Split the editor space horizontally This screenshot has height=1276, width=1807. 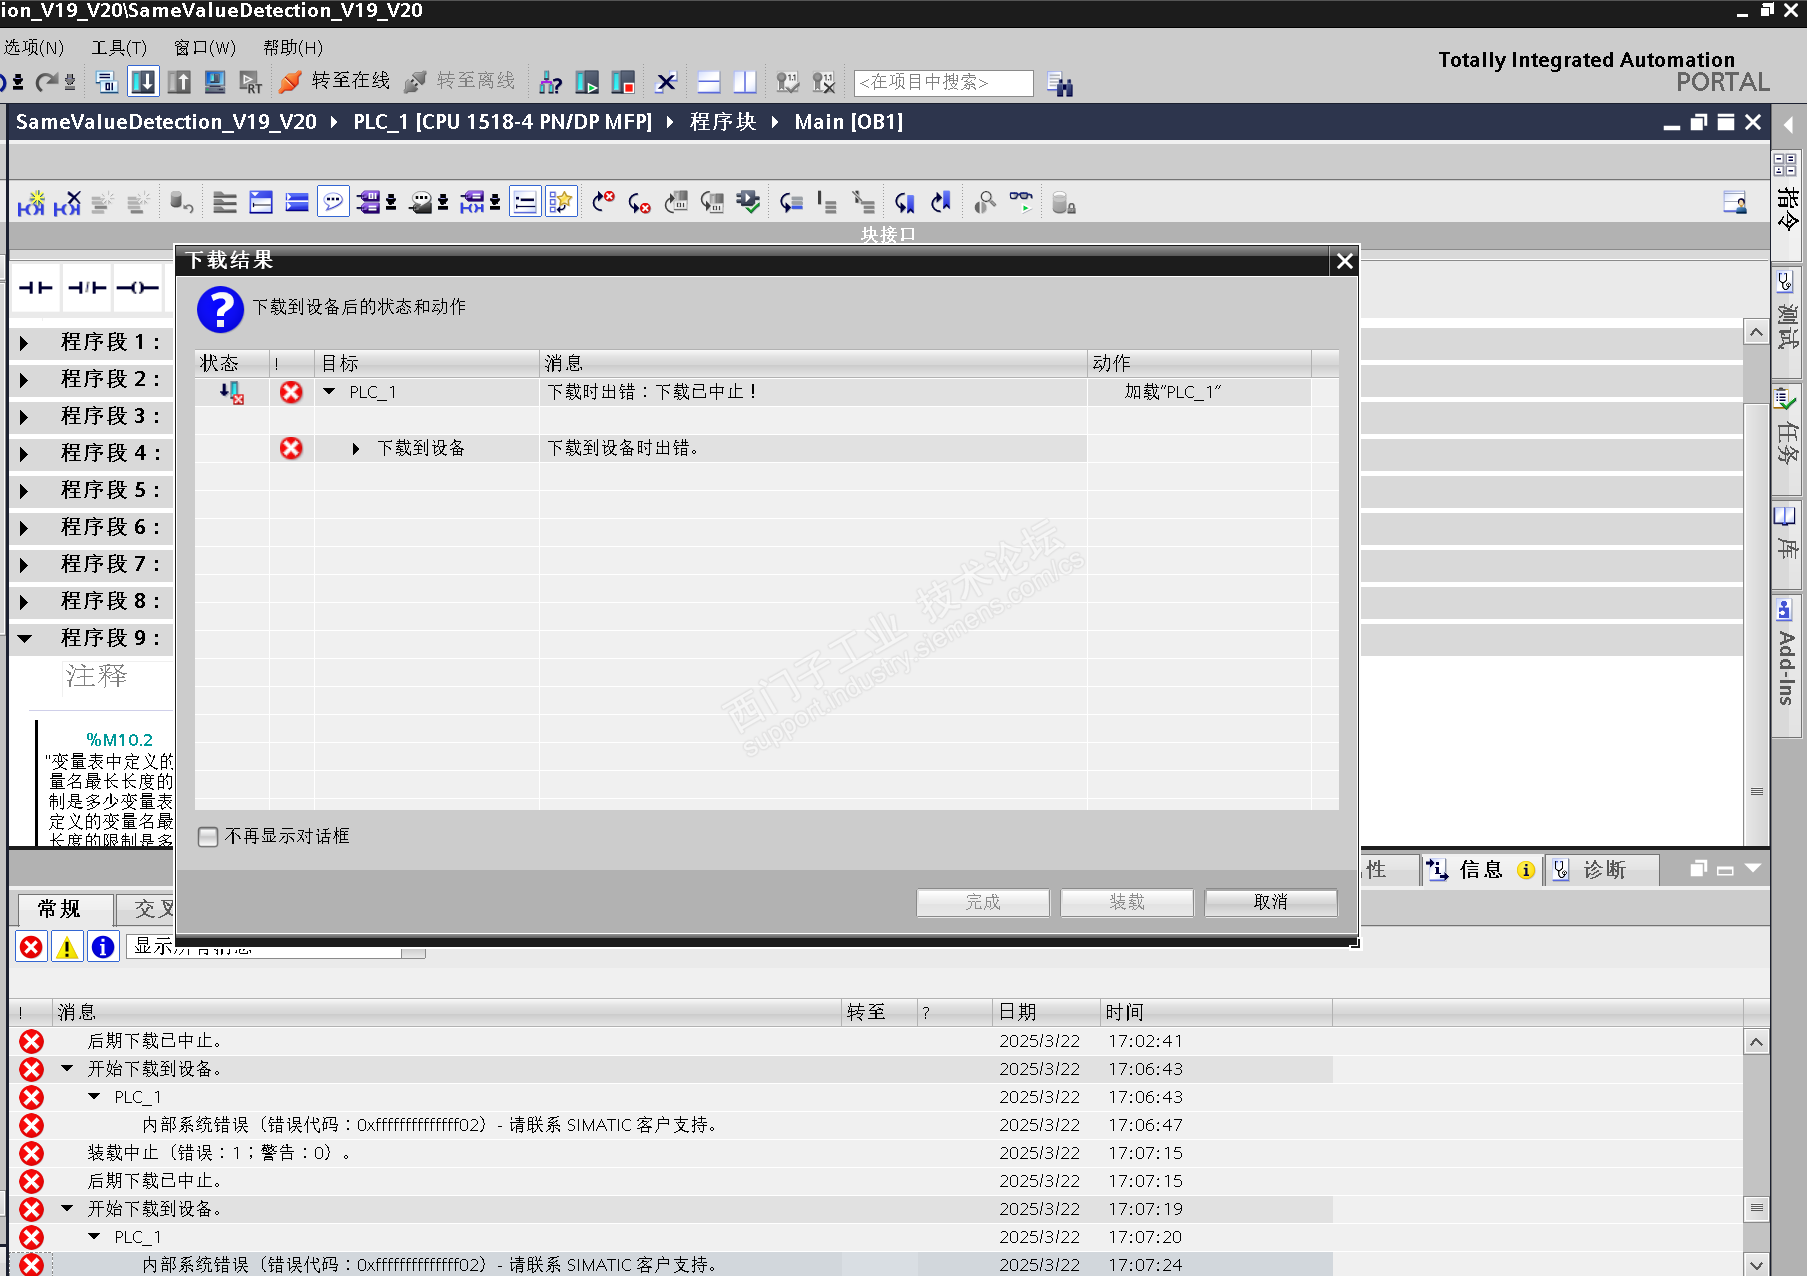tap(709, 82)
